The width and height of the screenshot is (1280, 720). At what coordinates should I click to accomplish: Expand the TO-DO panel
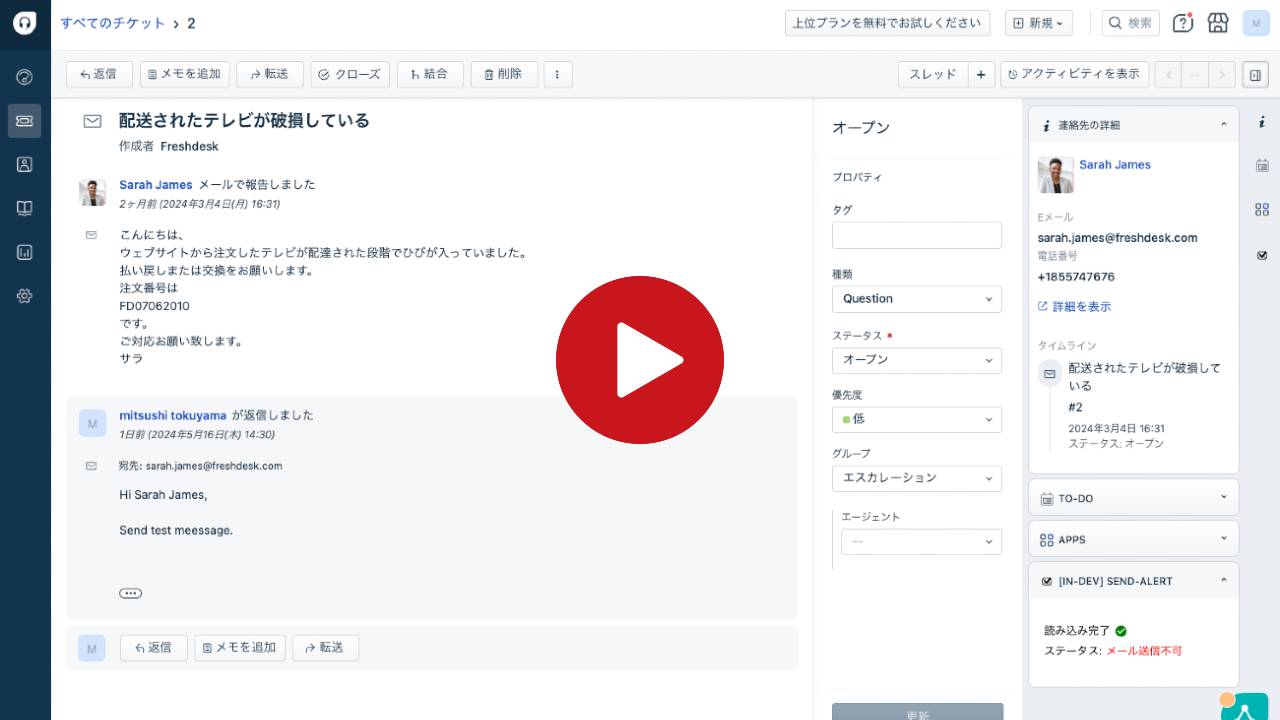point(1133,498)
